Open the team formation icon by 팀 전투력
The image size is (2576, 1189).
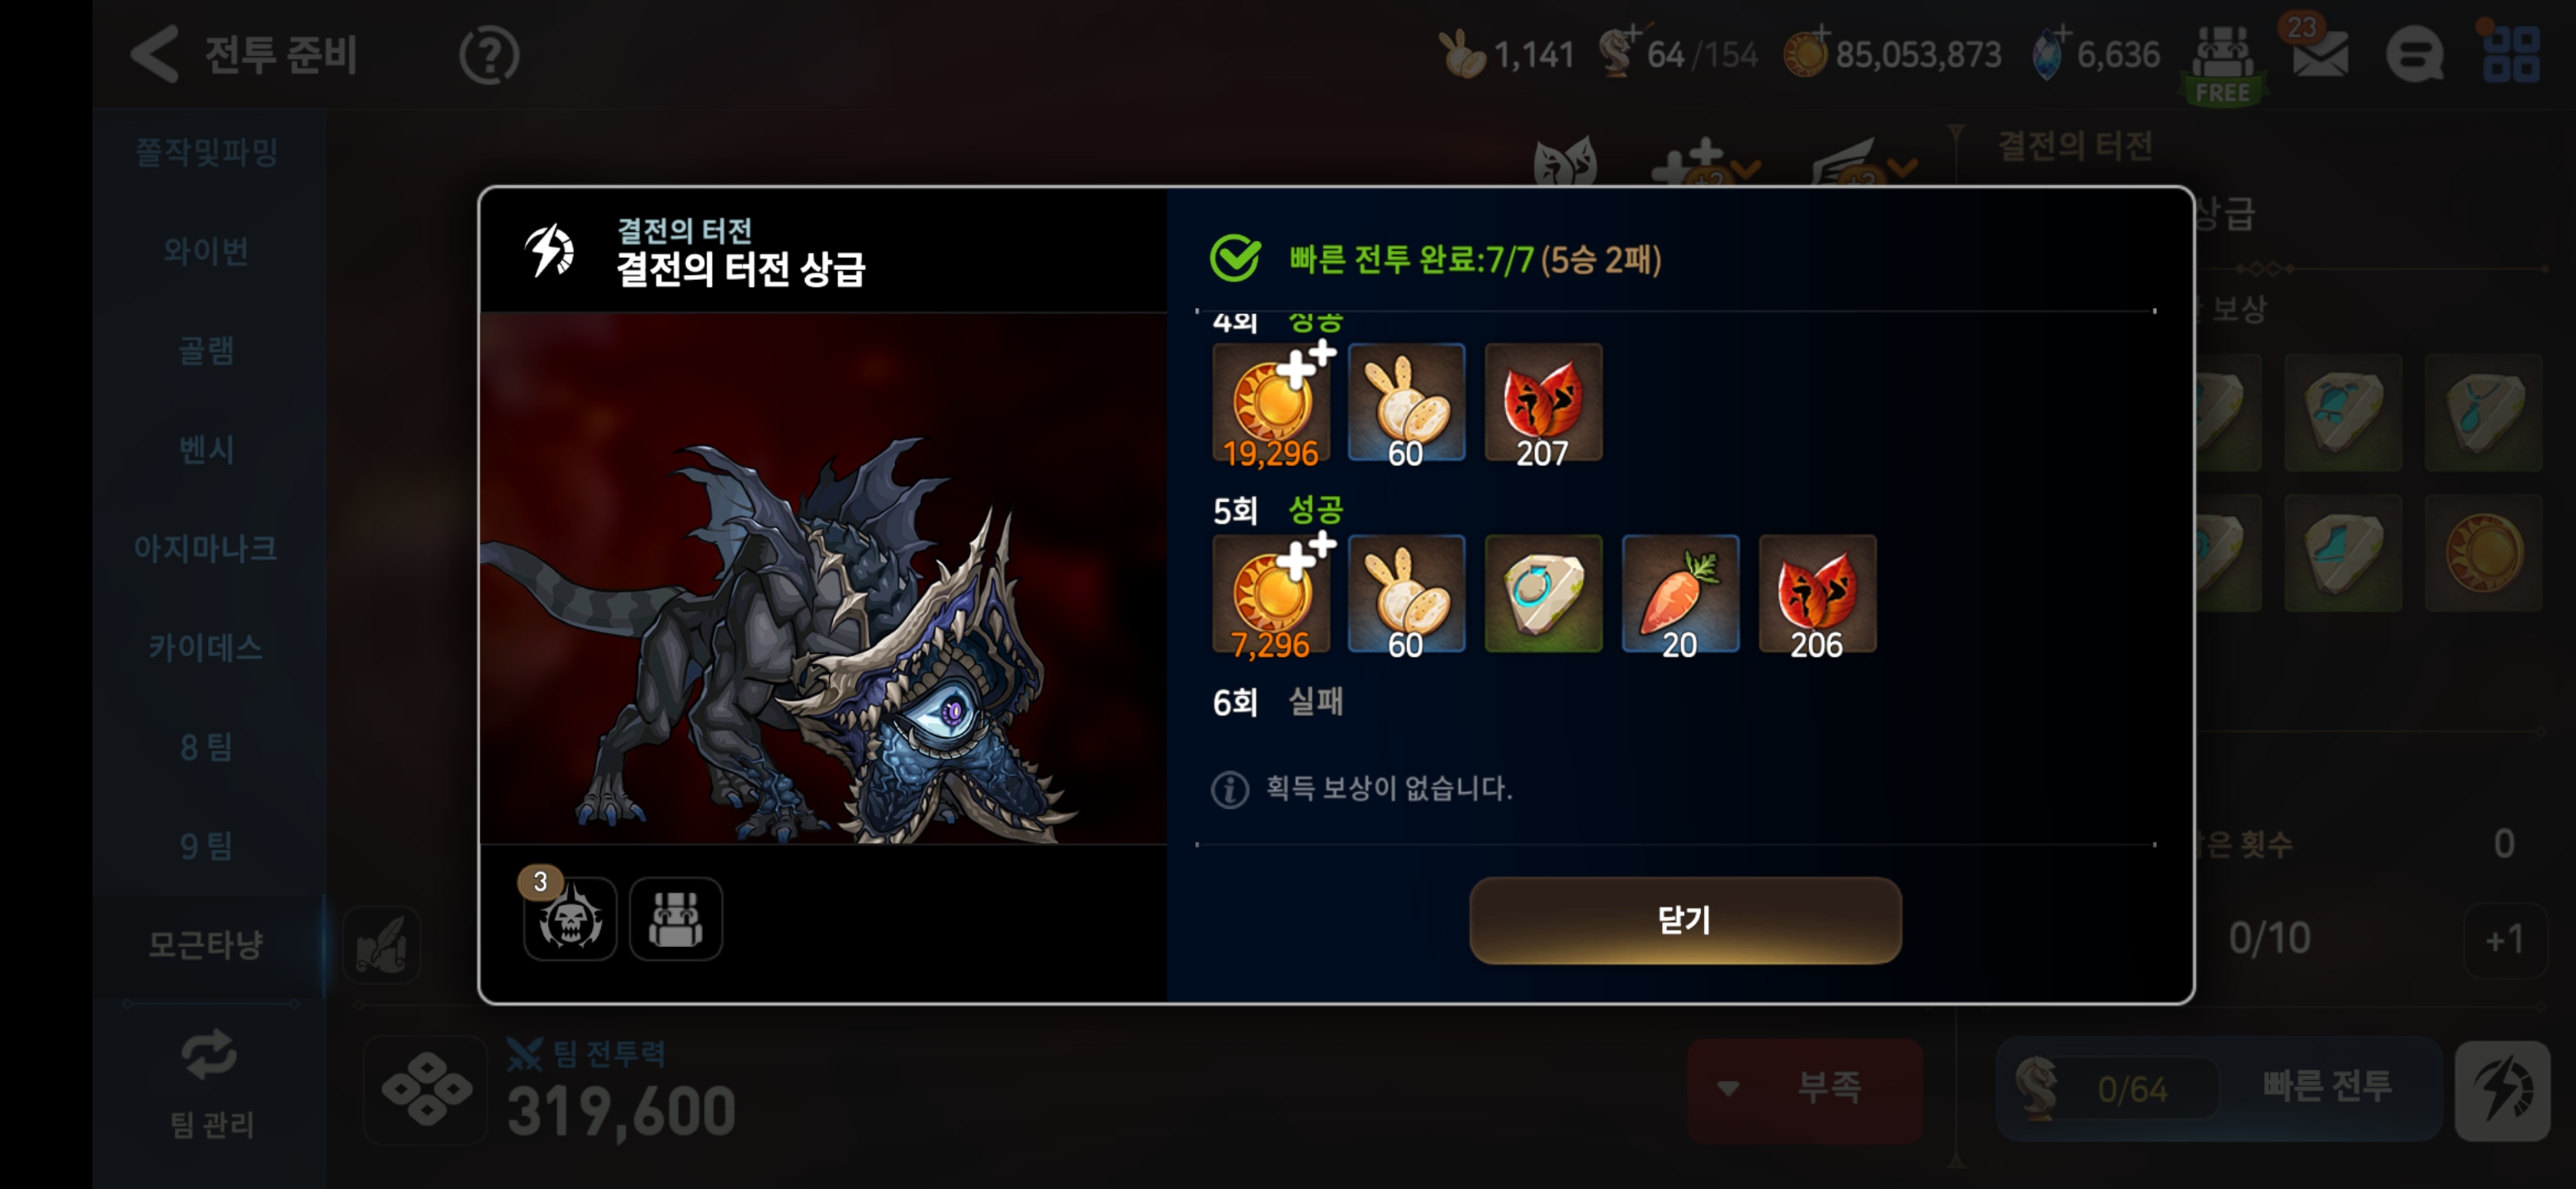pos(427,1090)
